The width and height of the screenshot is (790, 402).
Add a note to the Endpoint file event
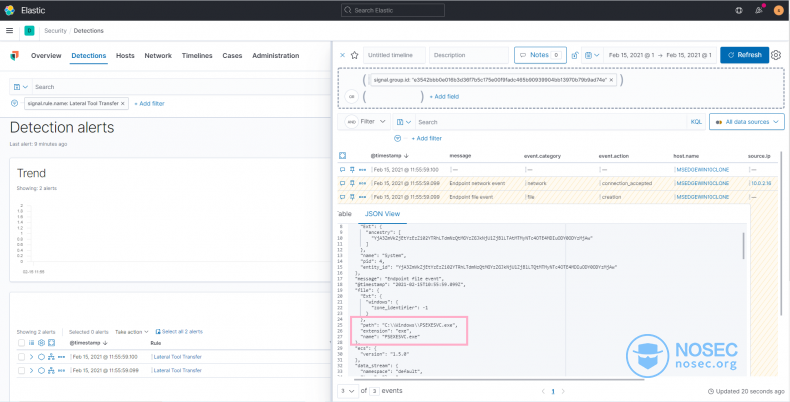(x=343, y=197)
